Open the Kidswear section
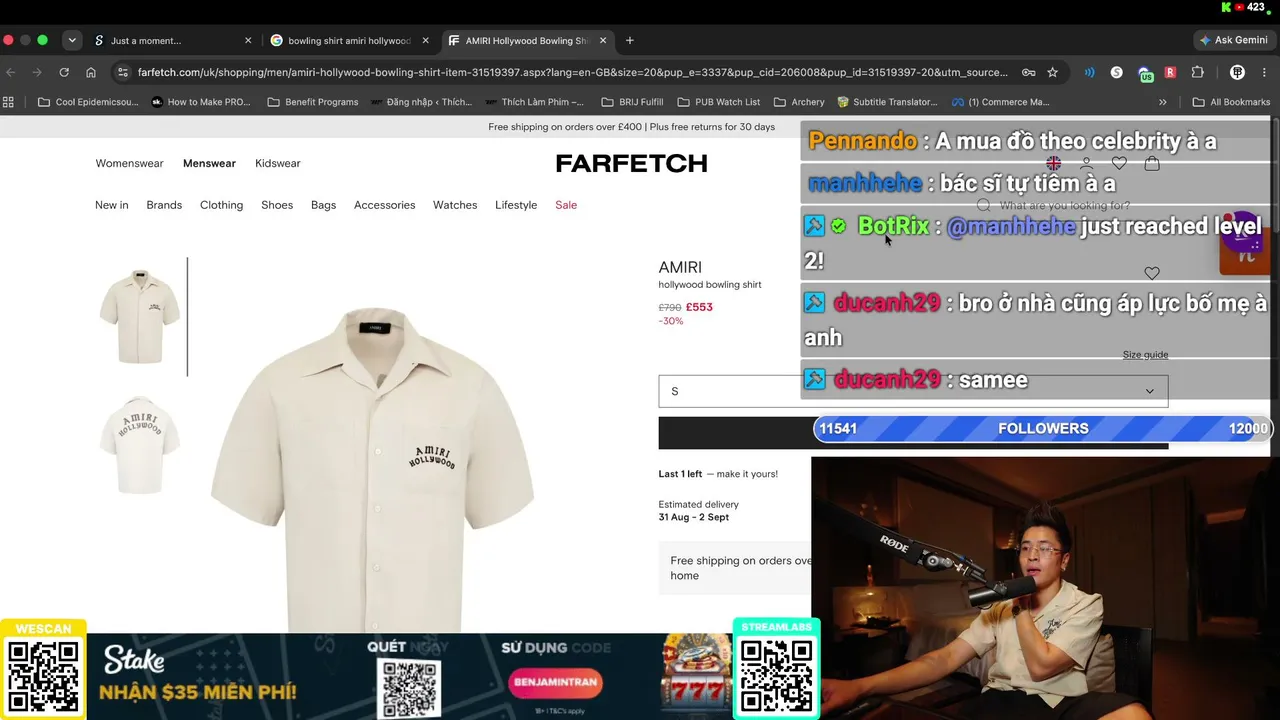Image resolution: width=1280 pixels, height=720 pixels. (x=277, y=163)
